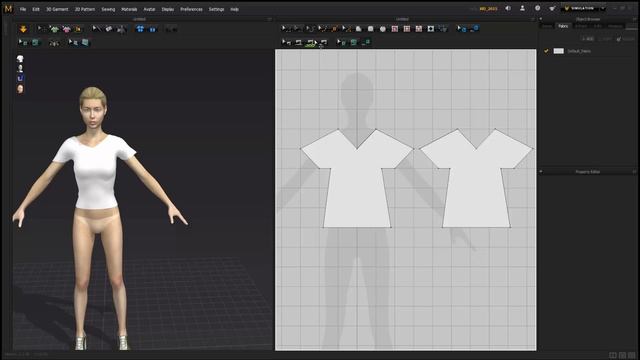
Task: Click the face icon at the 3D view's left edge
Action: (x=20, y=89)
